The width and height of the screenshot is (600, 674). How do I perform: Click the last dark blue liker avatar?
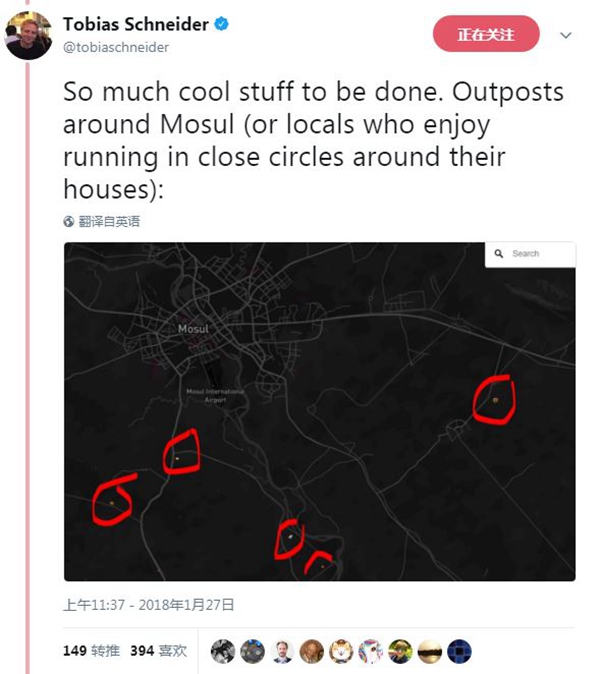tap(459, 651)
